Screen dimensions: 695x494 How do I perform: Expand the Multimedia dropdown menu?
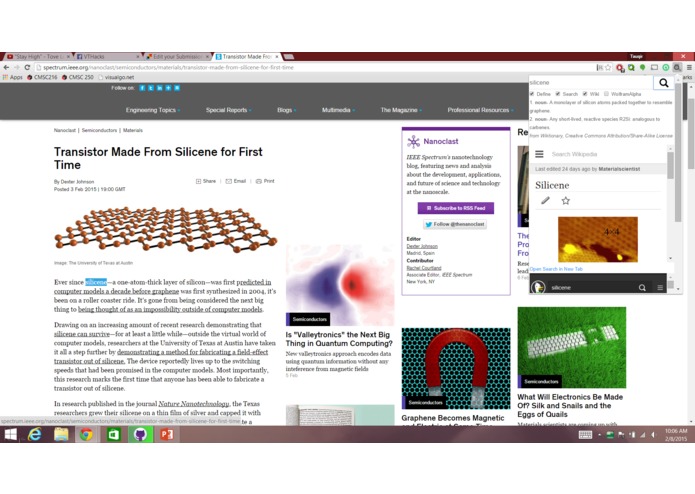click(x=339, y=110)
